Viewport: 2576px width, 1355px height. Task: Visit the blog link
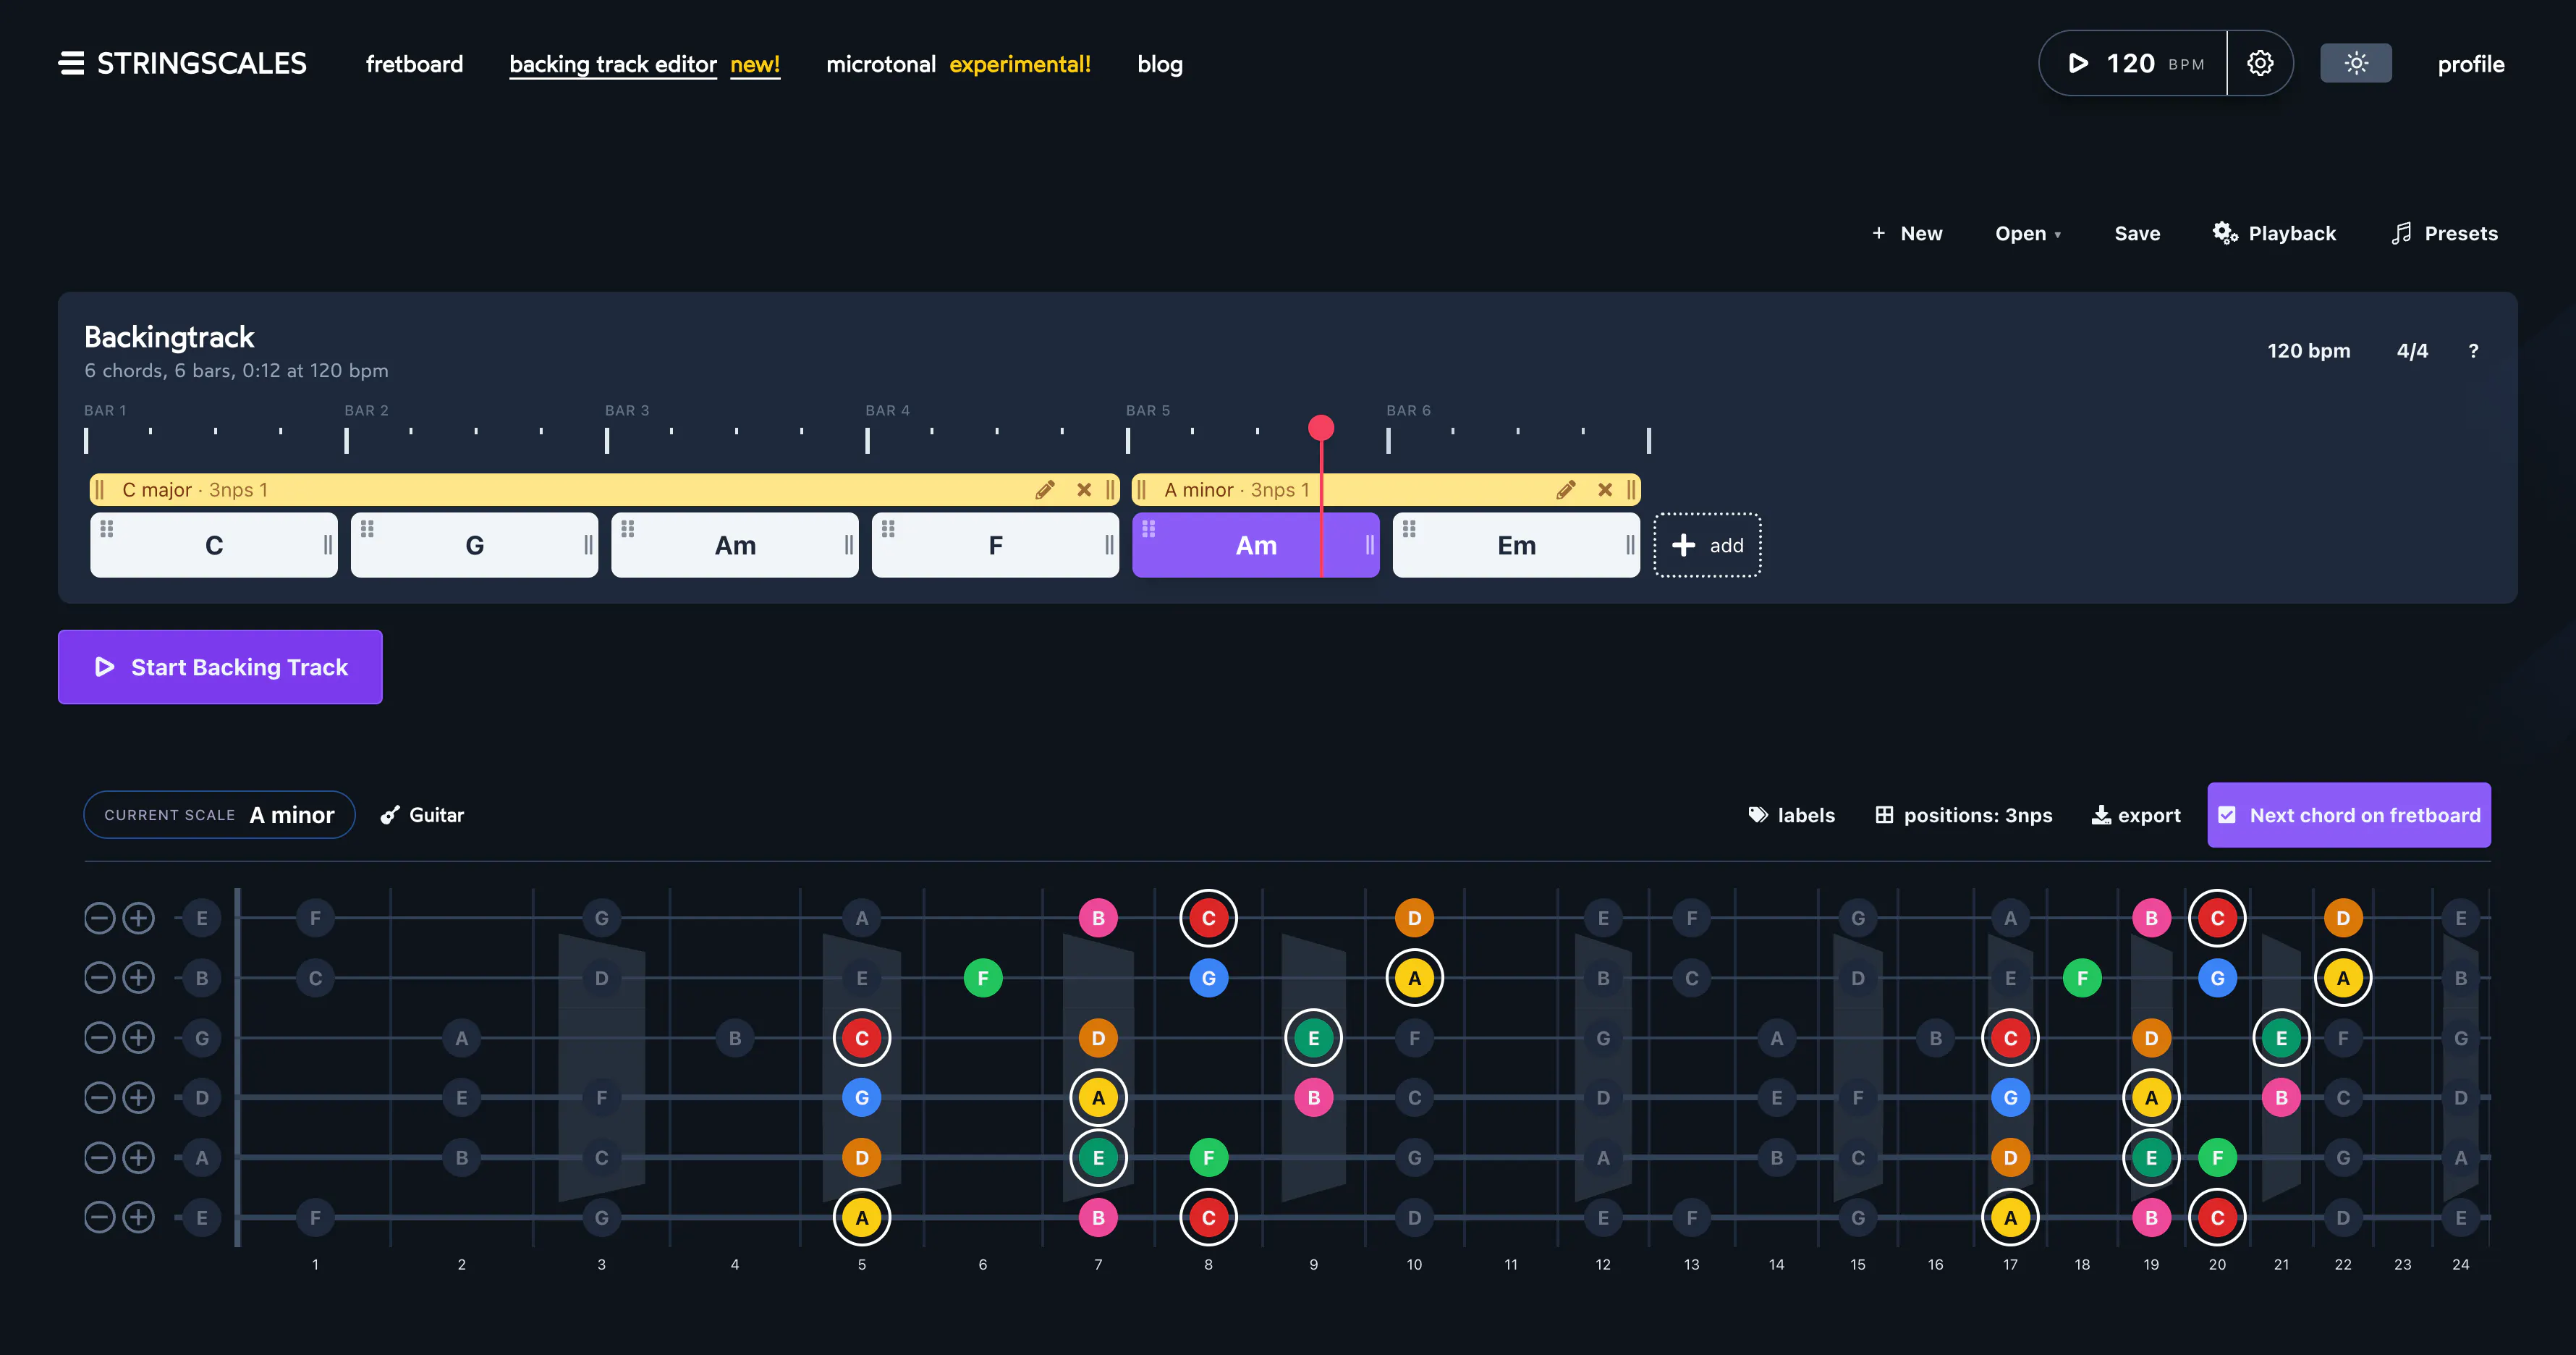pyautogui.click(x=1160, y=64)
